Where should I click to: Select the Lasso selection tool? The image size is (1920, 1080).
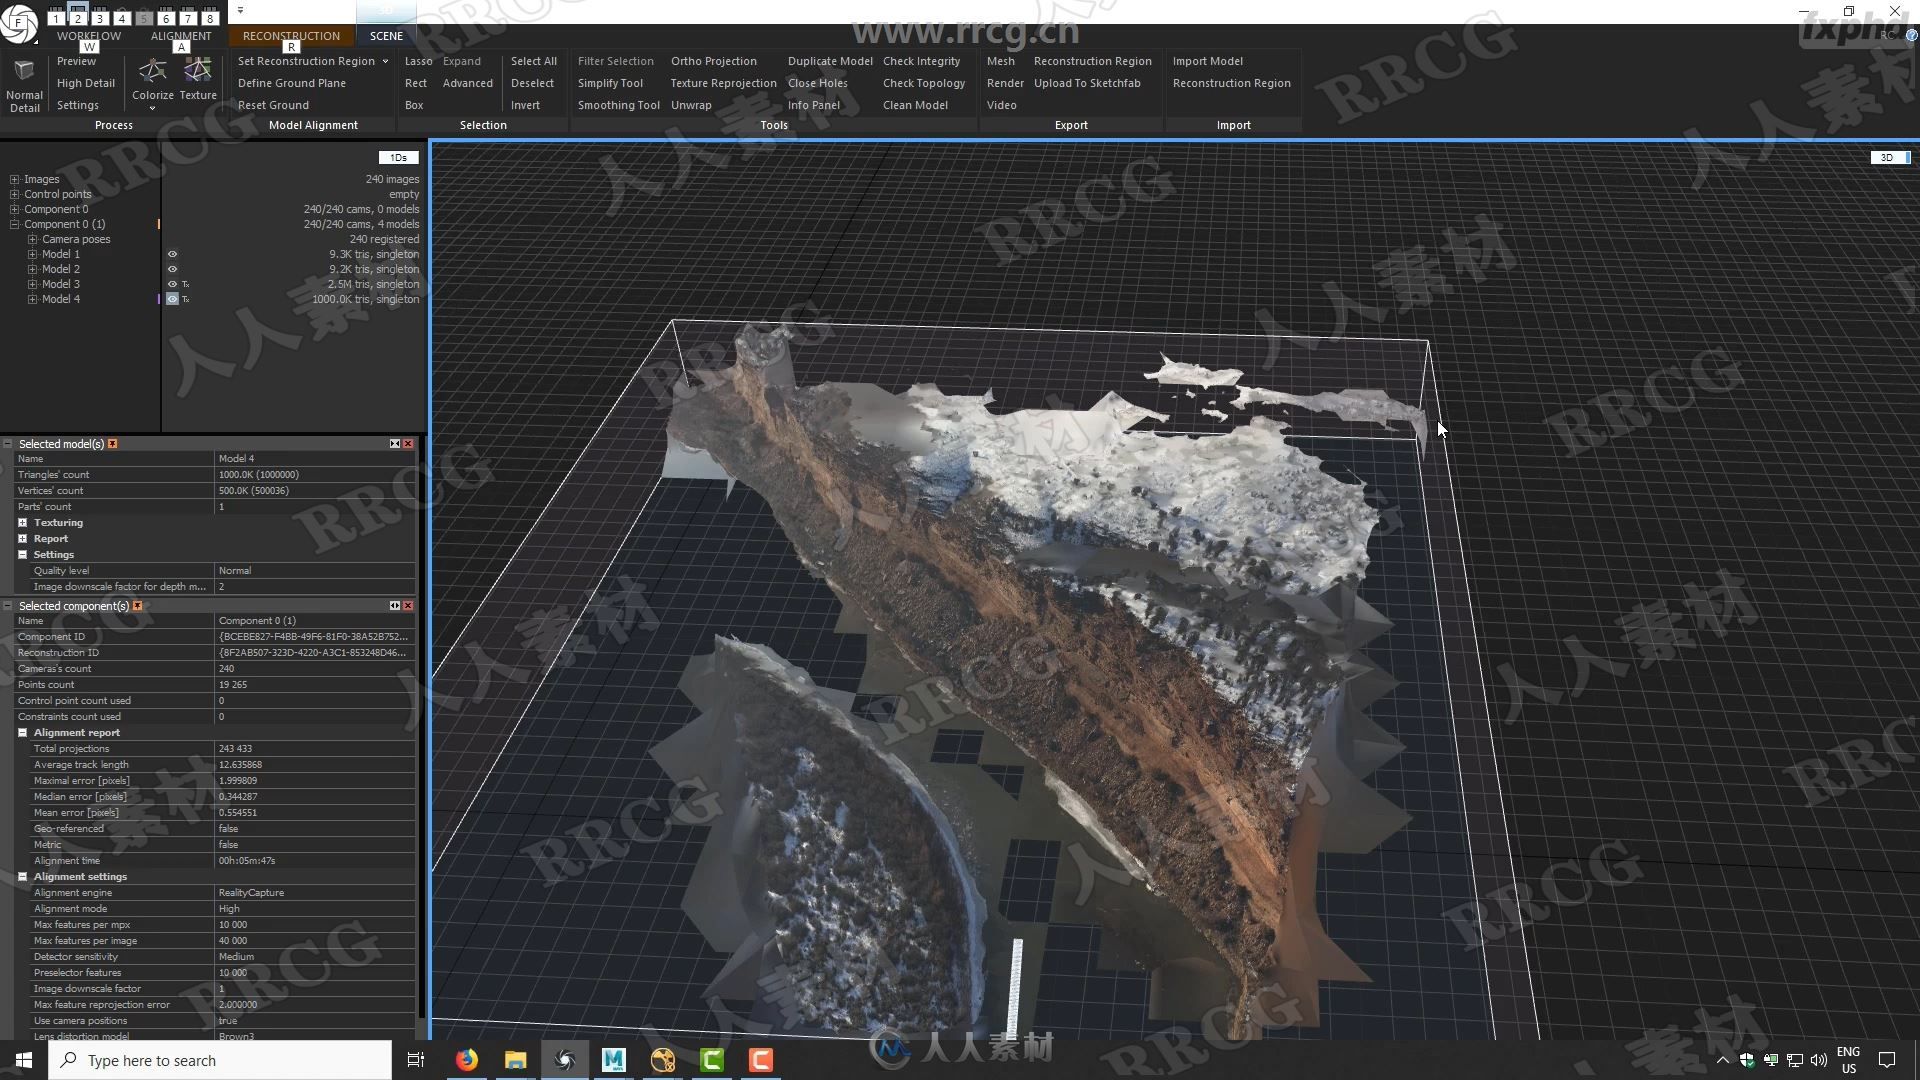pyautogui.click(x=418, y=62)
